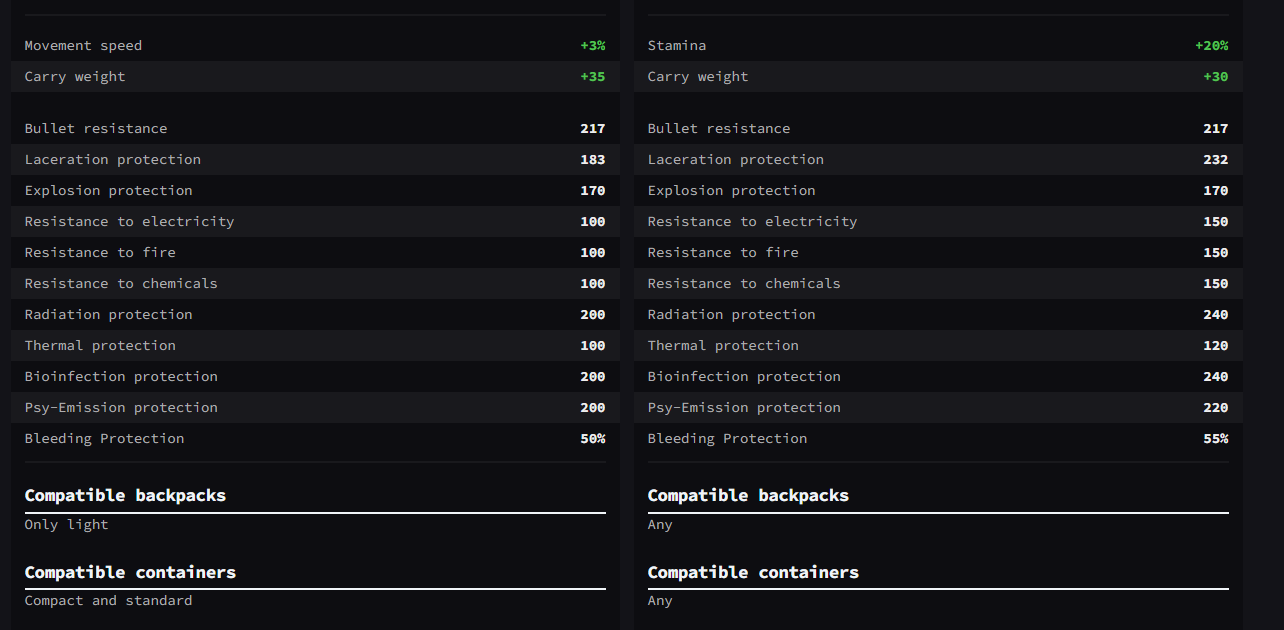The height and width of the screenshot is (630, 1284).
Task: Click the 120 thermal protection value
Action: [1216, 346]
